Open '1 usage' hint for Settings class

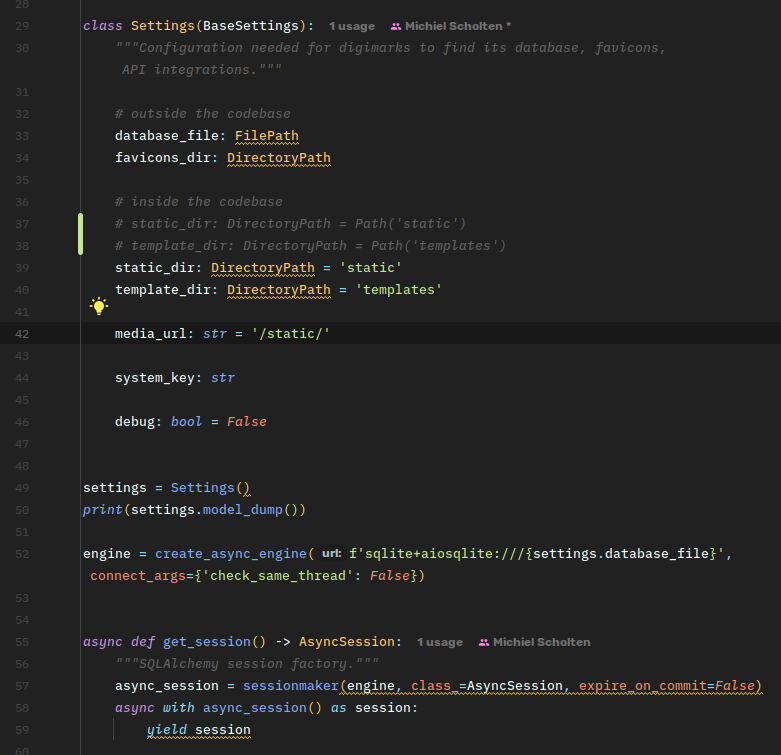coord(351,26)
